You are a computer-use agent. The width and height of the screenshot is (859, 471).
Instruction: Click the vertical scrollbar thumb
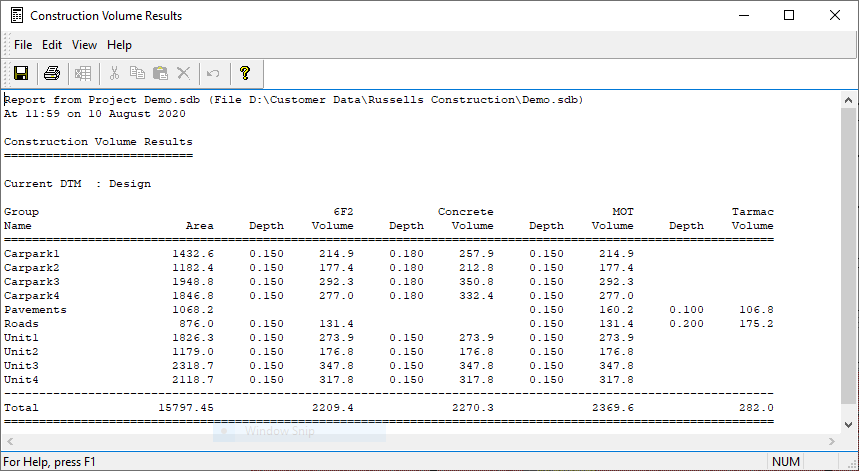pos(849,256)
